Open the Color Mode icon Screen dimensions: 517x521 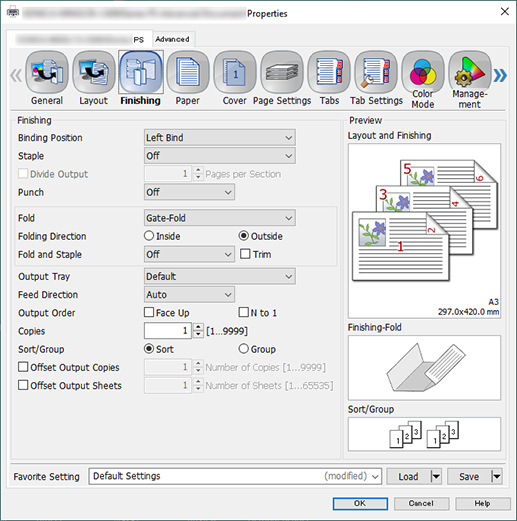(x=423, y=72)
